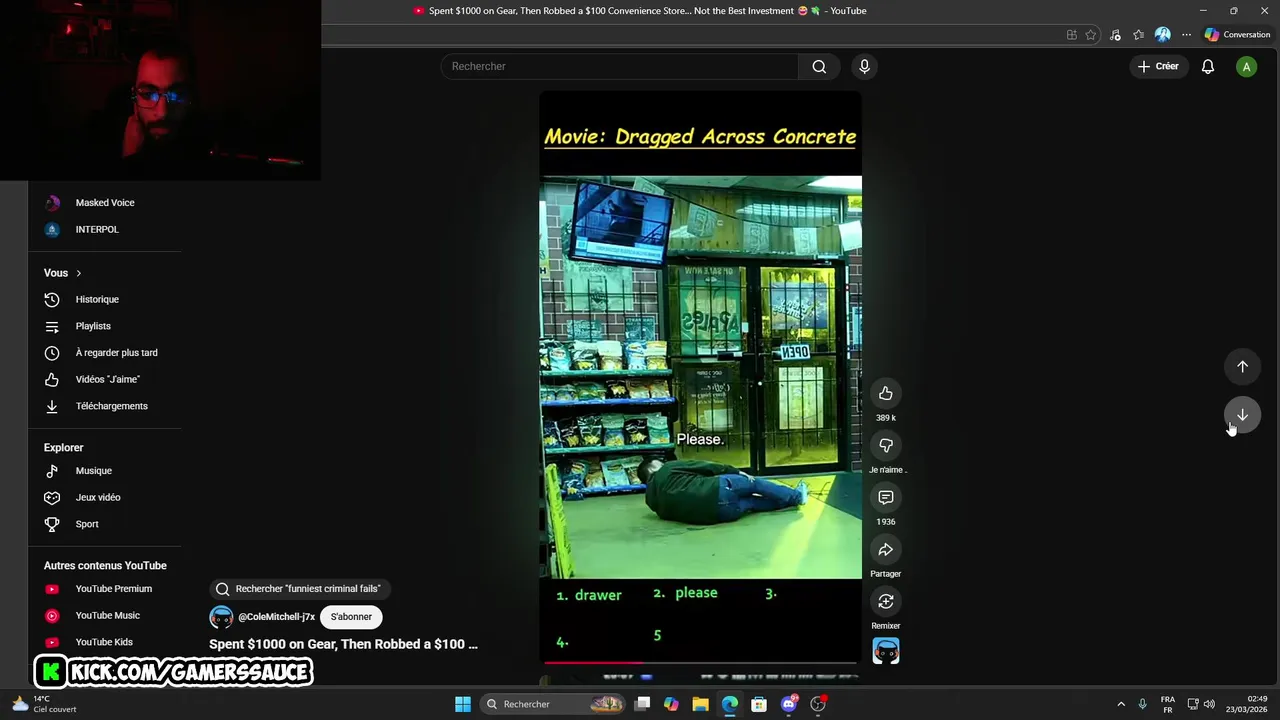This screenshot has height=720, width=1280.
Task: Open Edge media control music icon
Action: [1115, 35]
